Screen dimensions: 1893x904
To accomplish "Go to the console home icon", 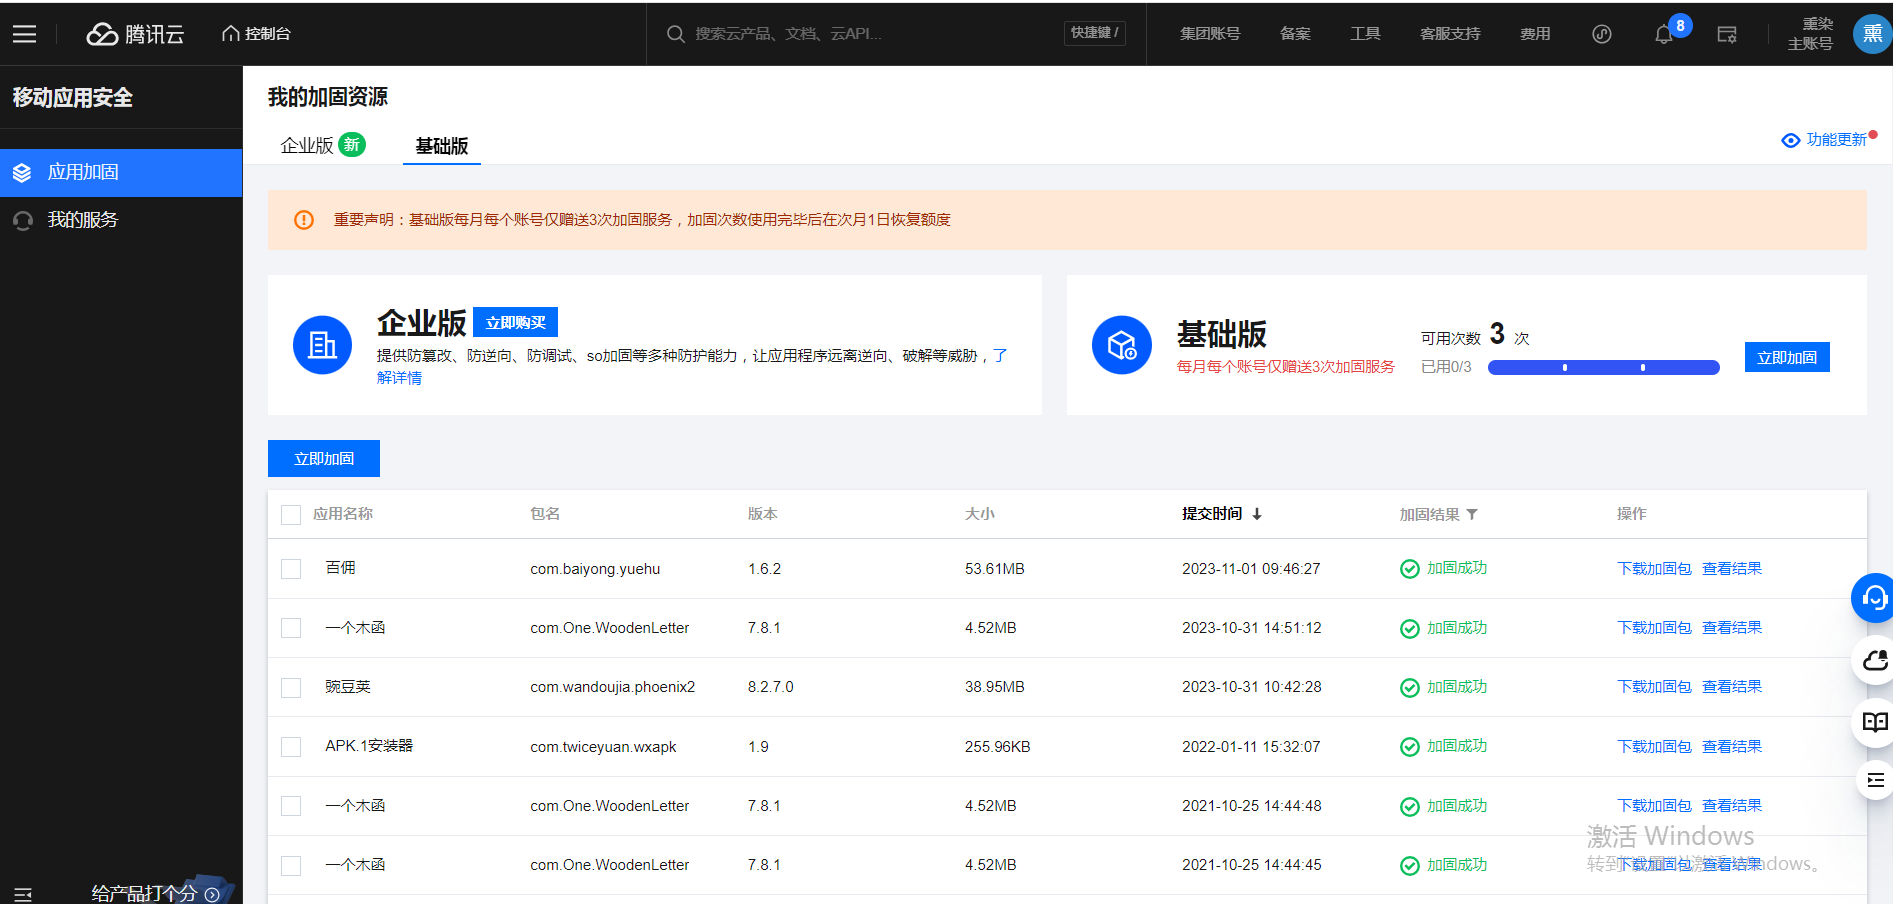I will 230,34.
